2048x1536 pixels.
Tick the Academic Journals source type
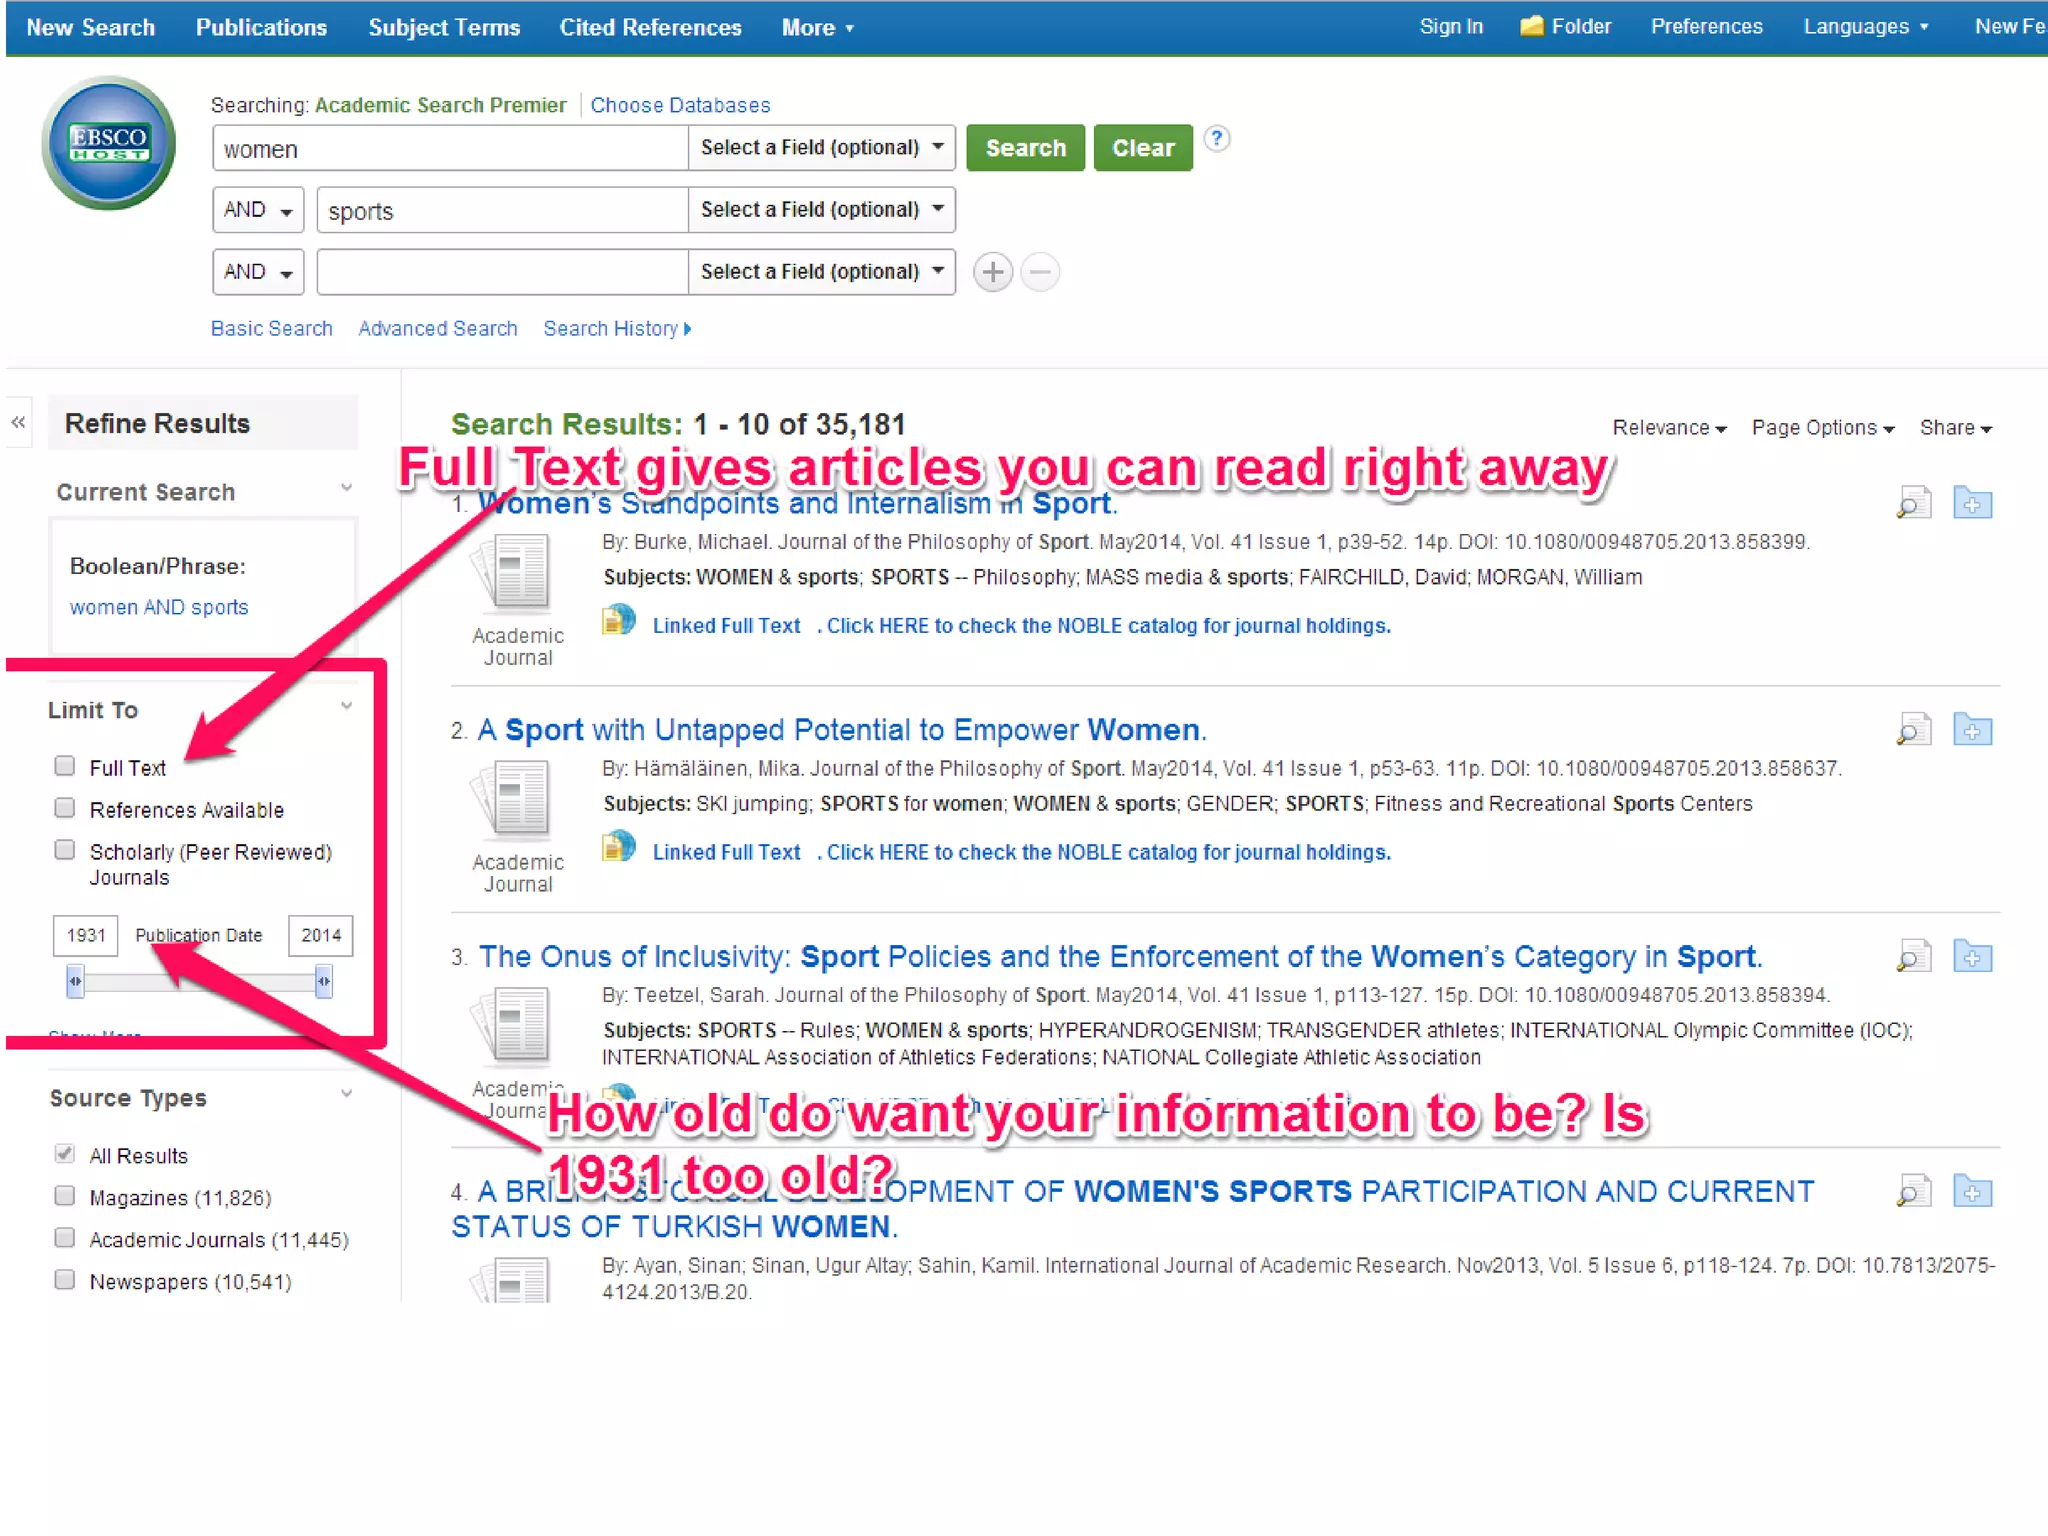pos(65,1238)
